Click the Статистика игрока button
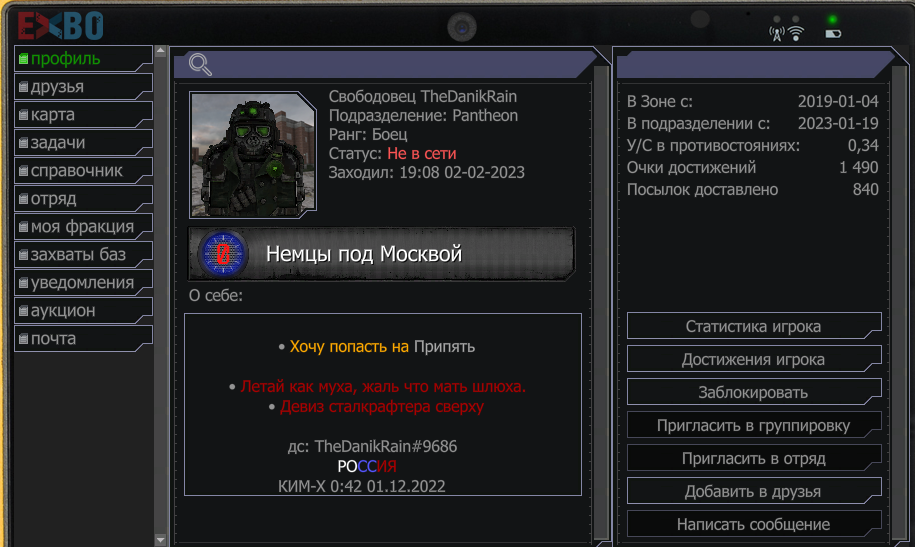The width and height of the screenshot is (915, 547). (754, 326)
